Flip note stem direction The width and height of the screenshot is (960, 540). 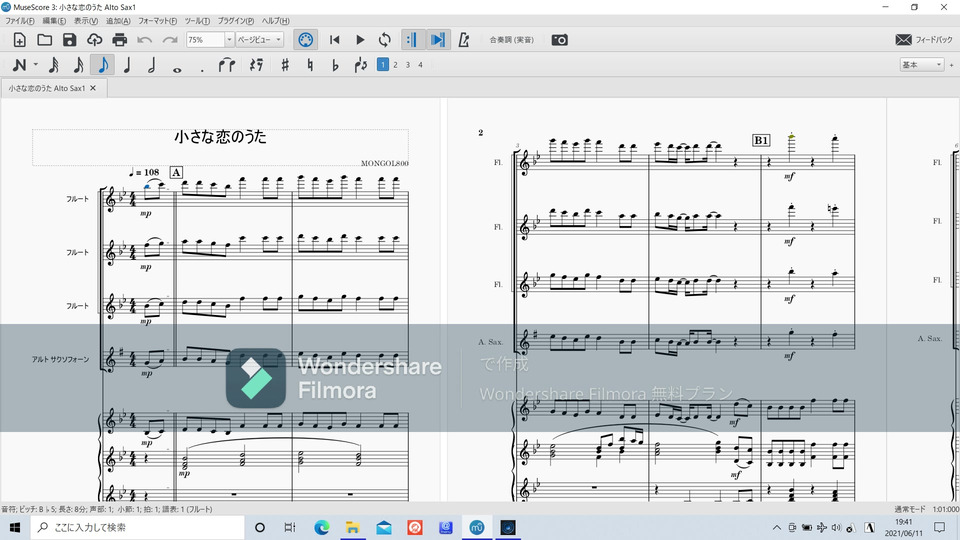pyautogui.click(x=361, y=65)
